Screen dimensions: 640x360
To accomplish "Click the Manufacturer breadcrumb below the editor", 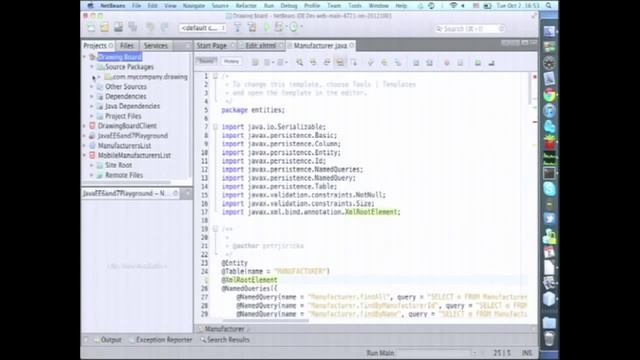I will pyautogui.click(x=224, y=329).
